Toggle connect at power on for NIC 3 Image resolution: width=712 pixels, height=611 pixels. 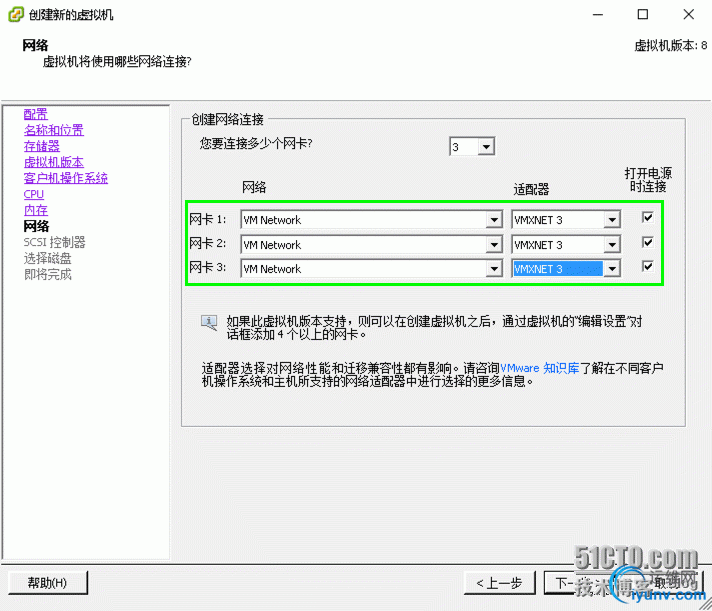(648, 266)
